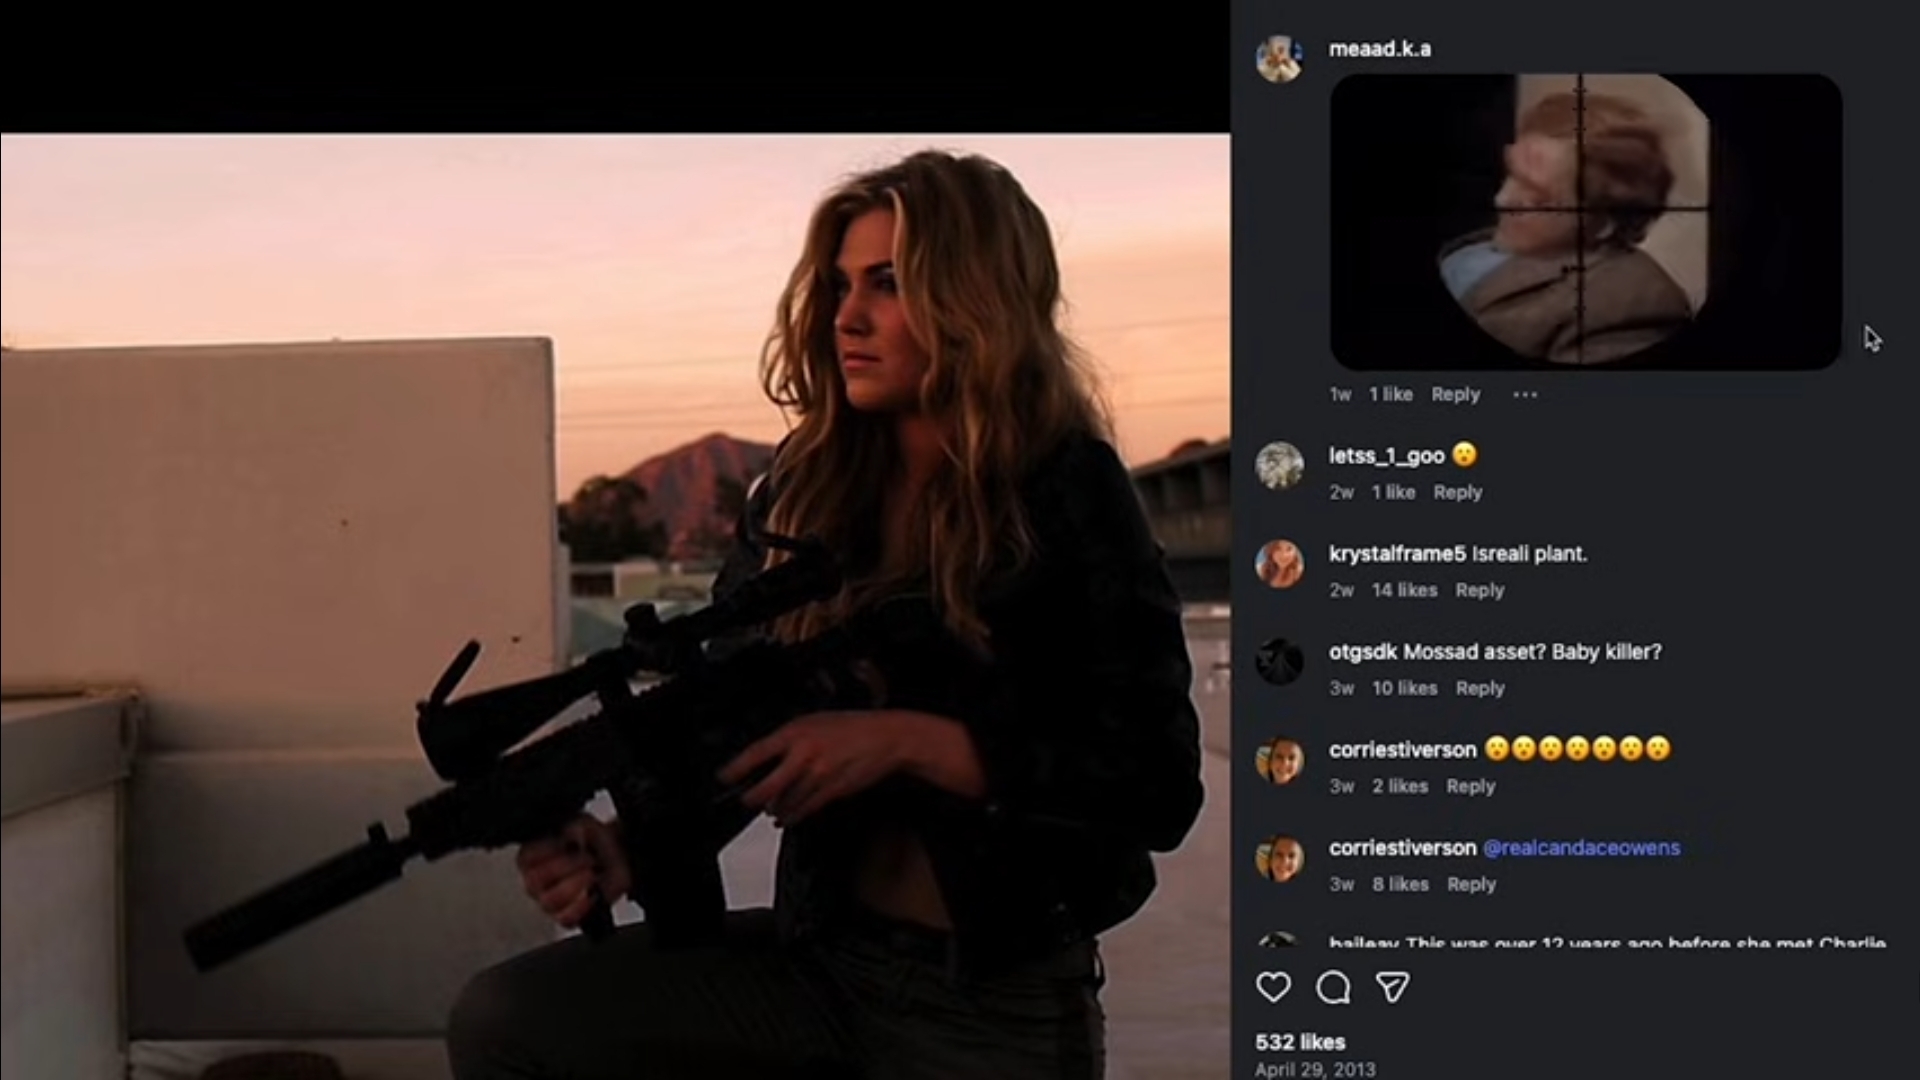Click the main post photo
This screenshot has width=1920, height=1080.
pyautogui.click(x=615, y=606)
